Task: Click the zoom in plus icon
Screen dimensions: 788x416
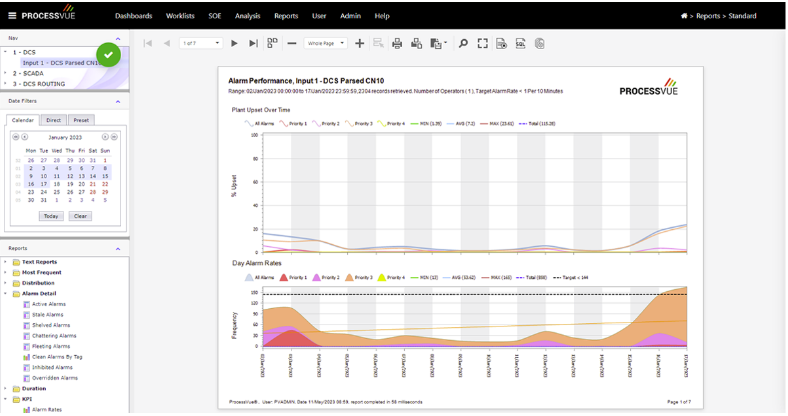Action: [x=360, y=44]
